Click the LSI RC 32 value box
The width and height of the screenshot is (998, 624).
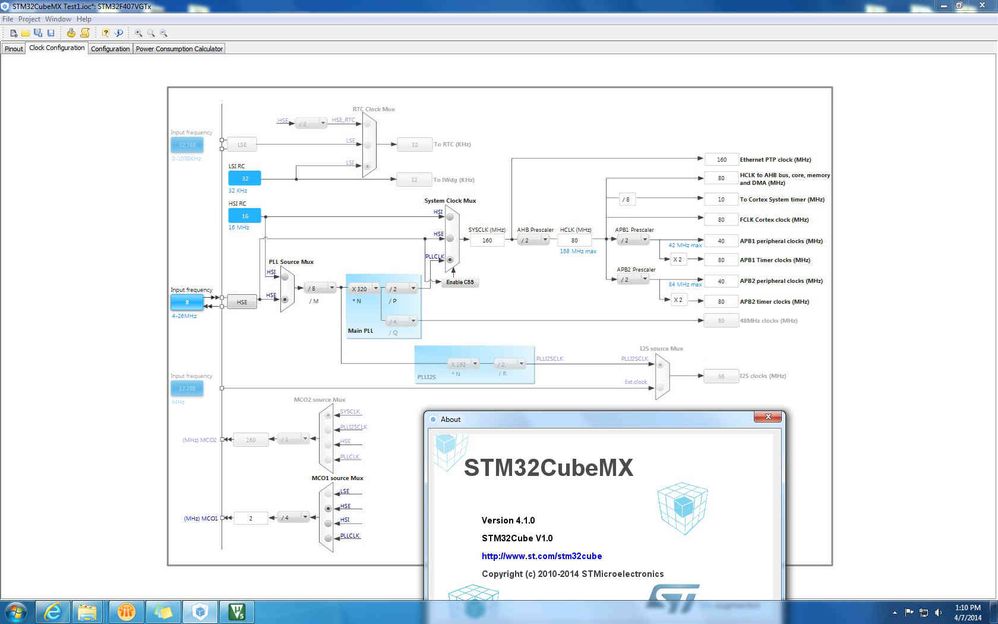click(x=244, y=178)
